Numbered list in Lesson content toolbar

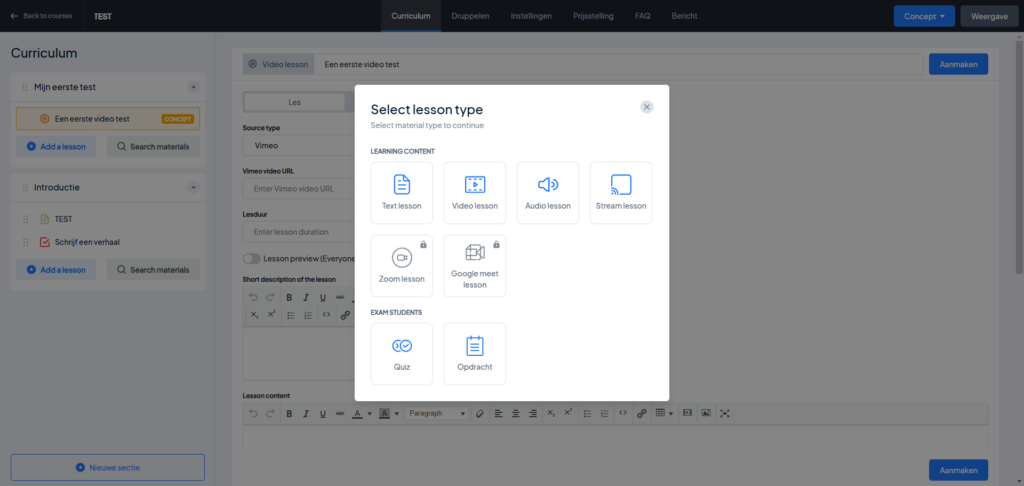(x=605, y=413)
